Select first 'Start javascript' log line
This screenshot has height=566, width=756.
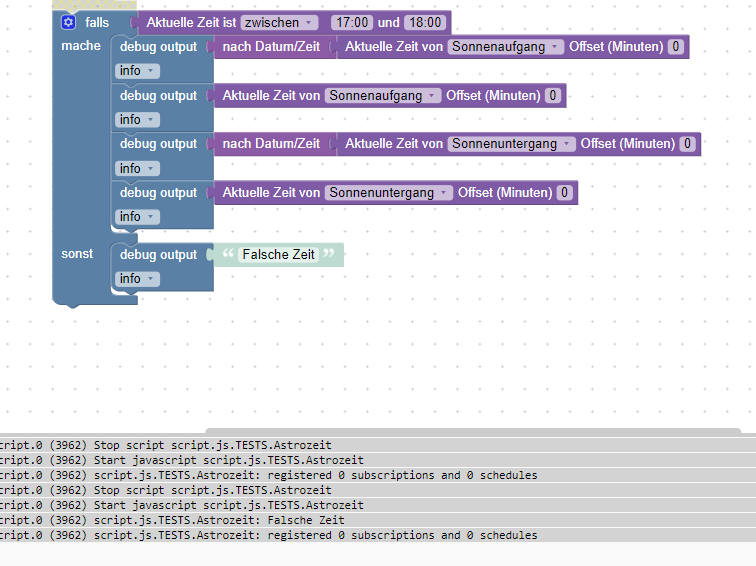point(378,460)
